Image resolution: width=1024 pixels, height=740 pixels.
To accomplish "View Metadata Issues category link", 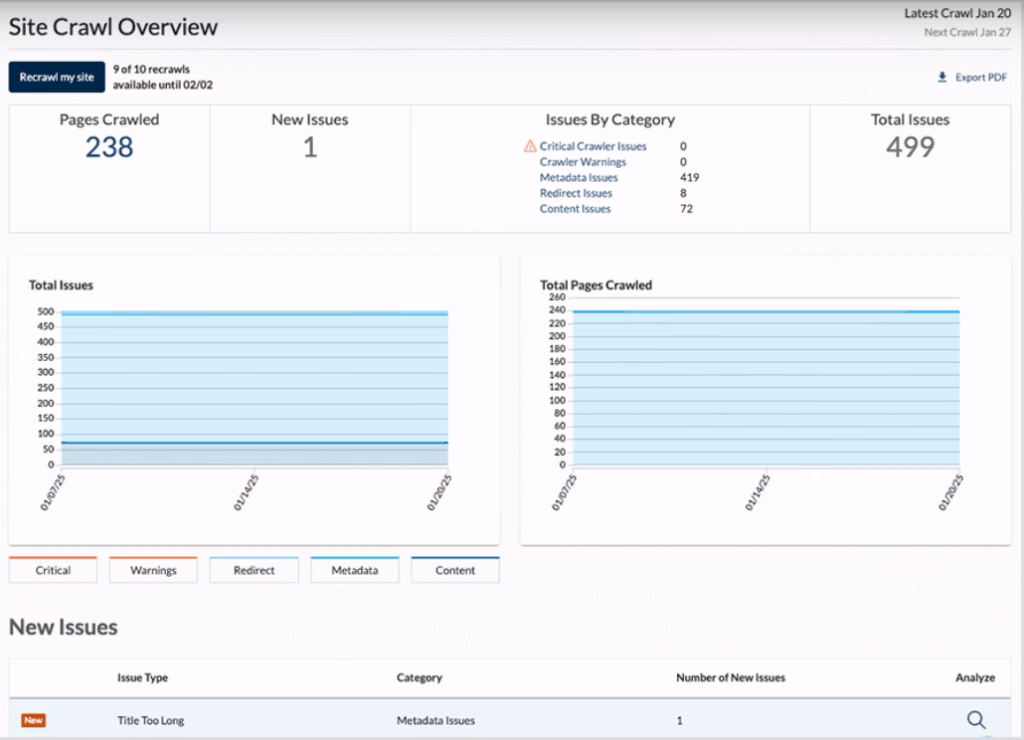I will [x=579, y=178].
